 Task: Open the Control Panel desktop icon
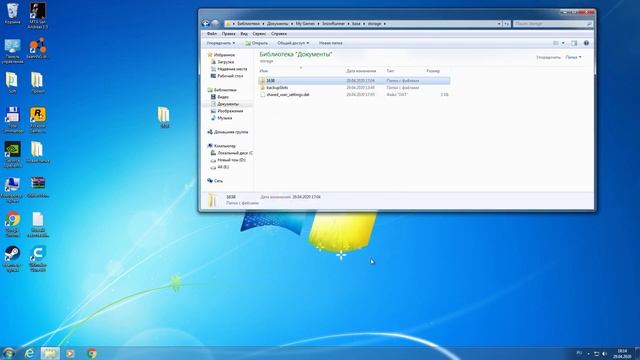click(12, 51)
